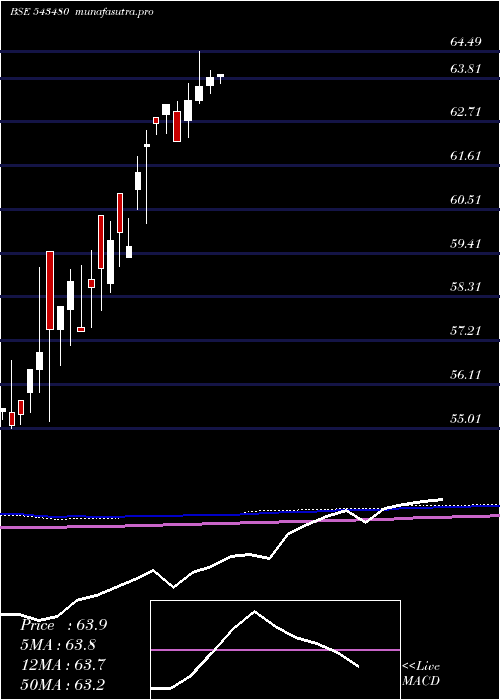
Task: Click the munafasutra.pro site label
Action: click(115, 12)
